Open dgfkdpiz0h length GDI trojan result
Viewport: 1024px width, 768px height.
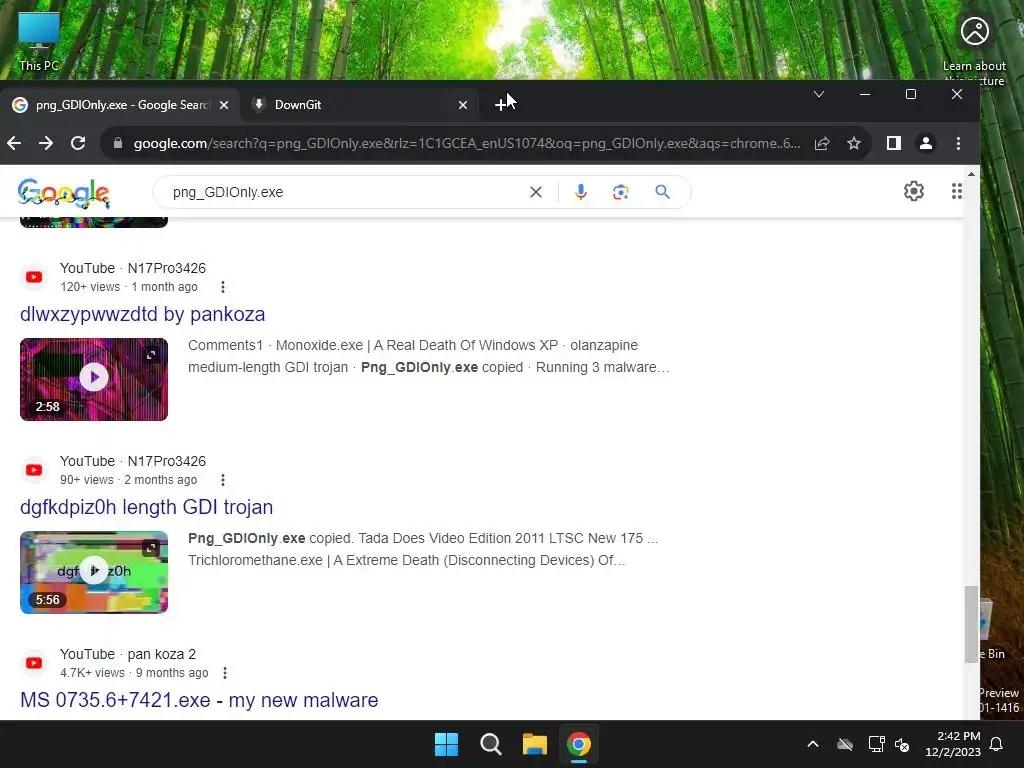pyautogui.click(x=146, y=507)
